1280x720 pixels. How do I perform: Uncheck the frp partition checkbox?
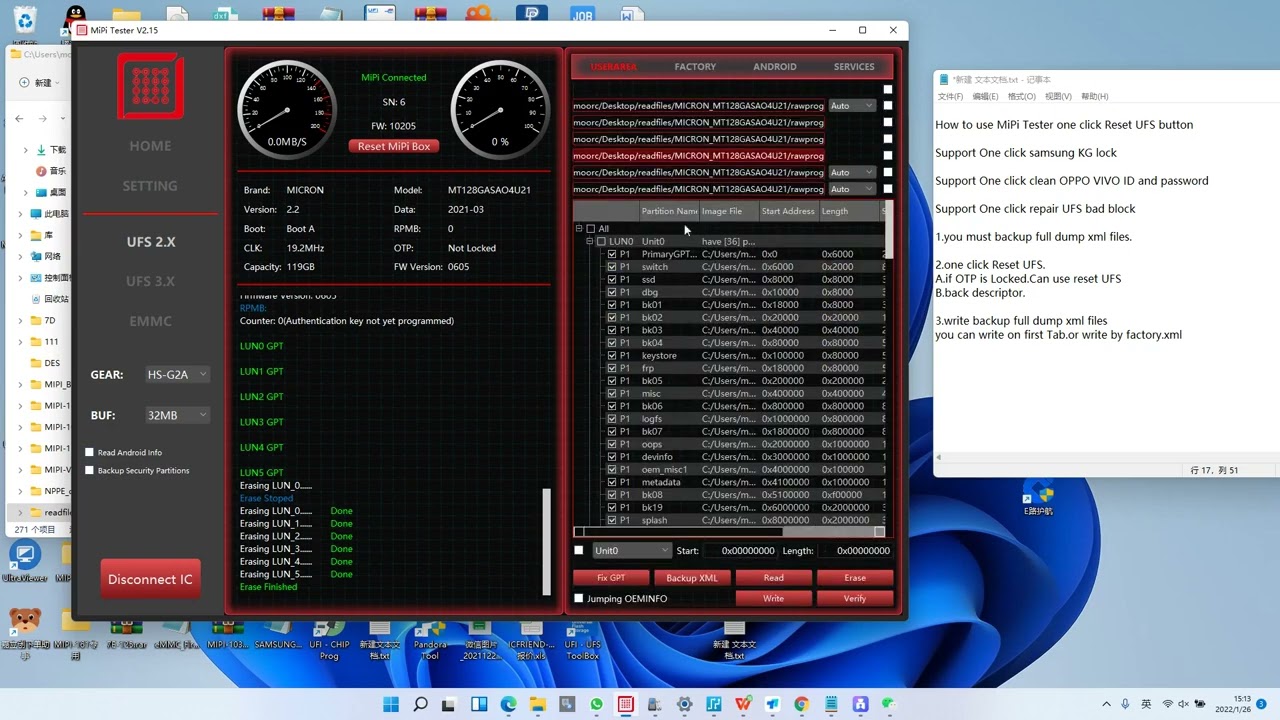pos(612,368)
